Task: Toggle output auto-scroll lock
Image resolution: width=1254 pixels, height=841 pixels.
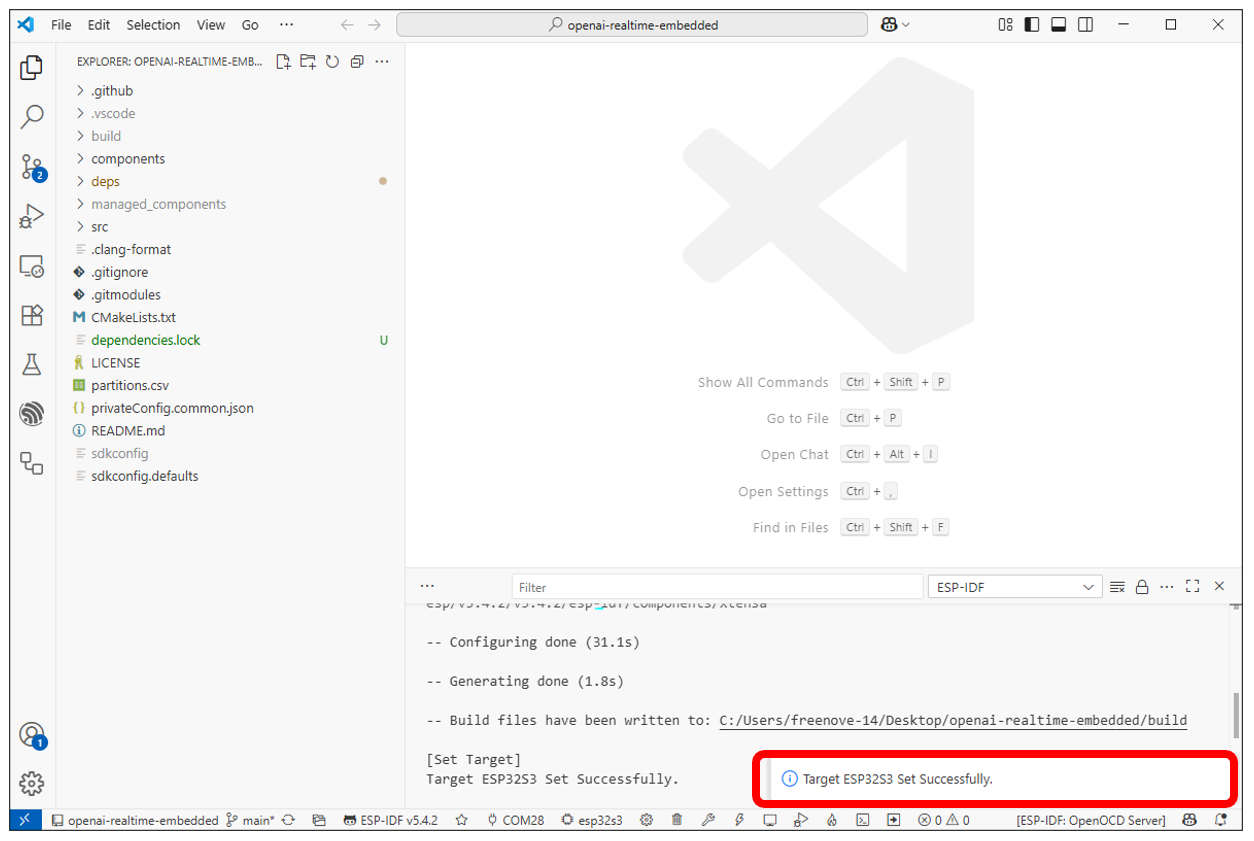Action: (x=1142, y=586)
